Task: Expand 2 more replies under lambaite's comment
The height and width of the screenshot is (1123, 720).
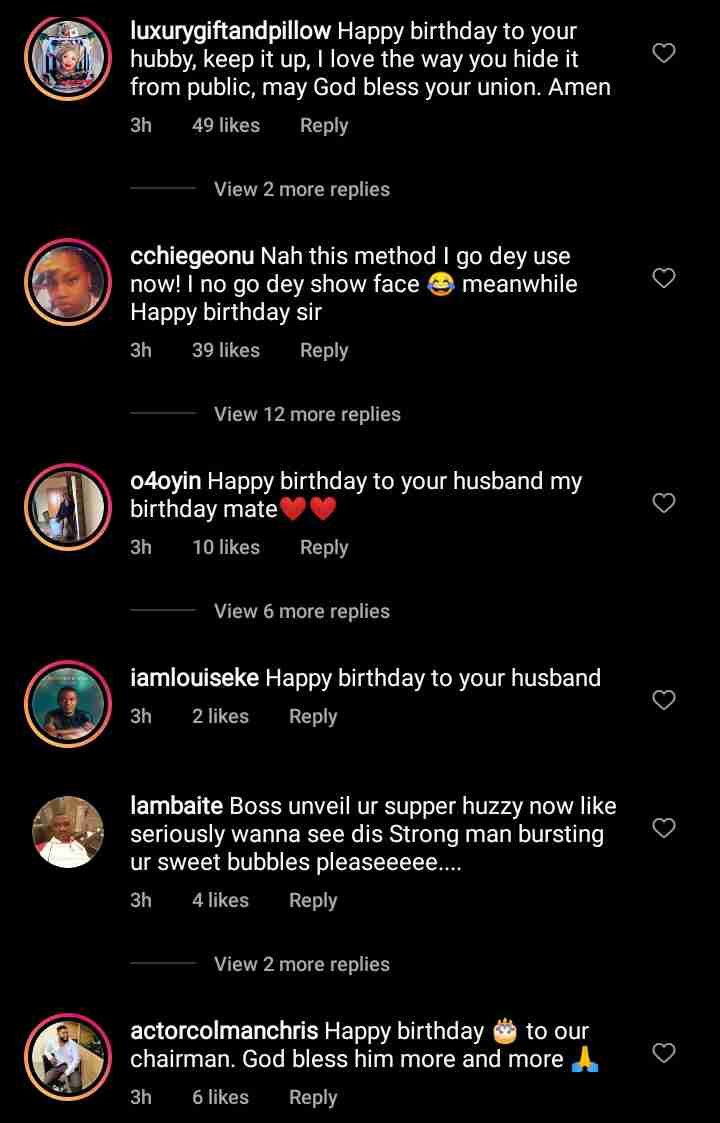Action: coord(301,964)
